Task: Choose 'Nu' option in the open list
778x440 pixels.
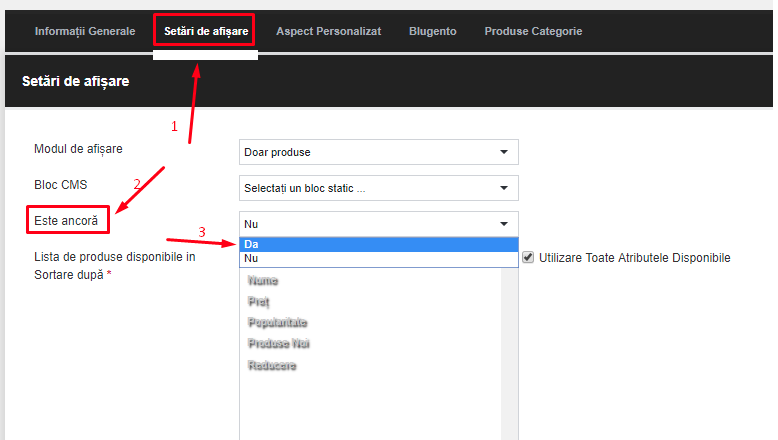Action: [379, 258]
